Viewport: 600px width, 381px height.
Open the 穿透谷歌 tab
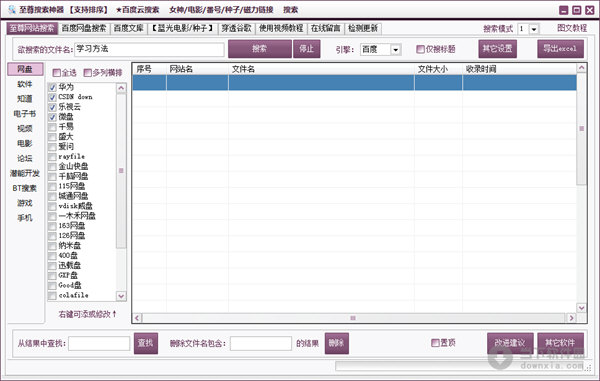(x=236, y=28)
